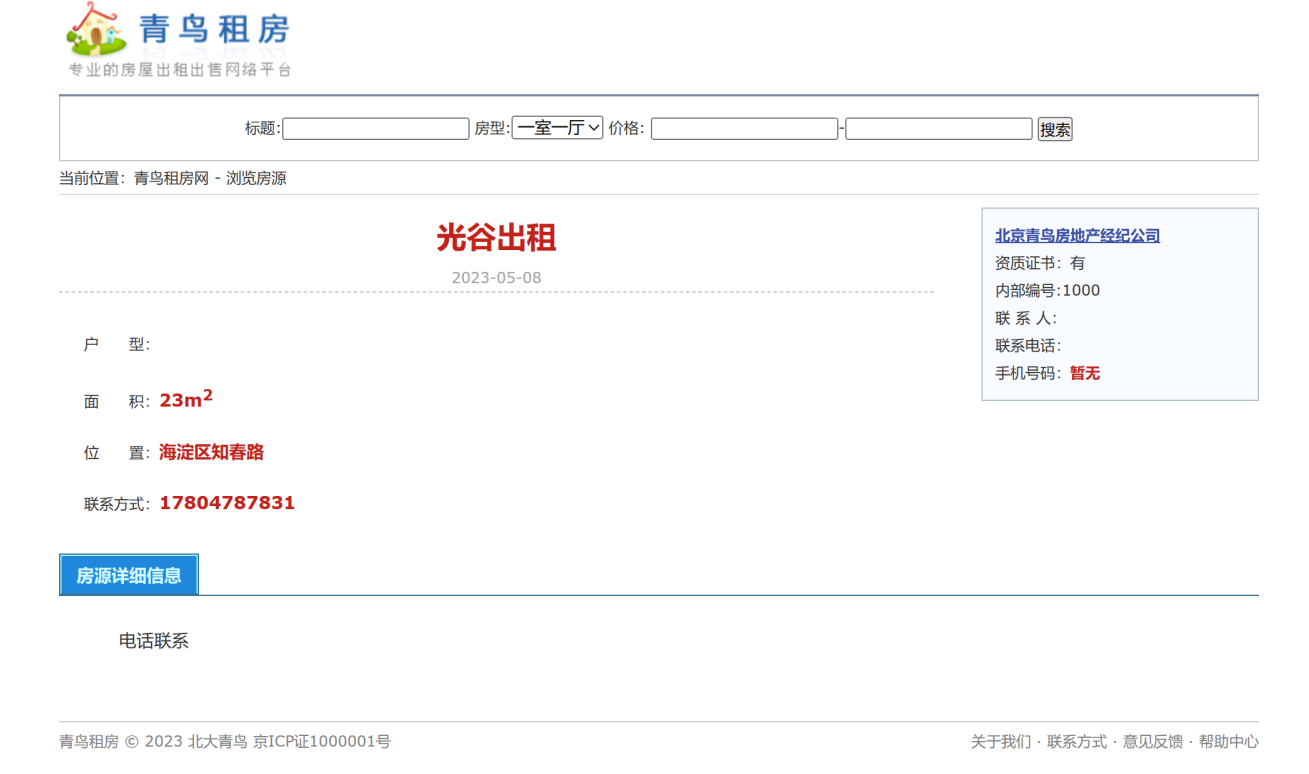This screenshot has height=774, width=1309.
Task: Open the 北京青鸟房地产经纪公司 link
Action: click(1077, 236)
